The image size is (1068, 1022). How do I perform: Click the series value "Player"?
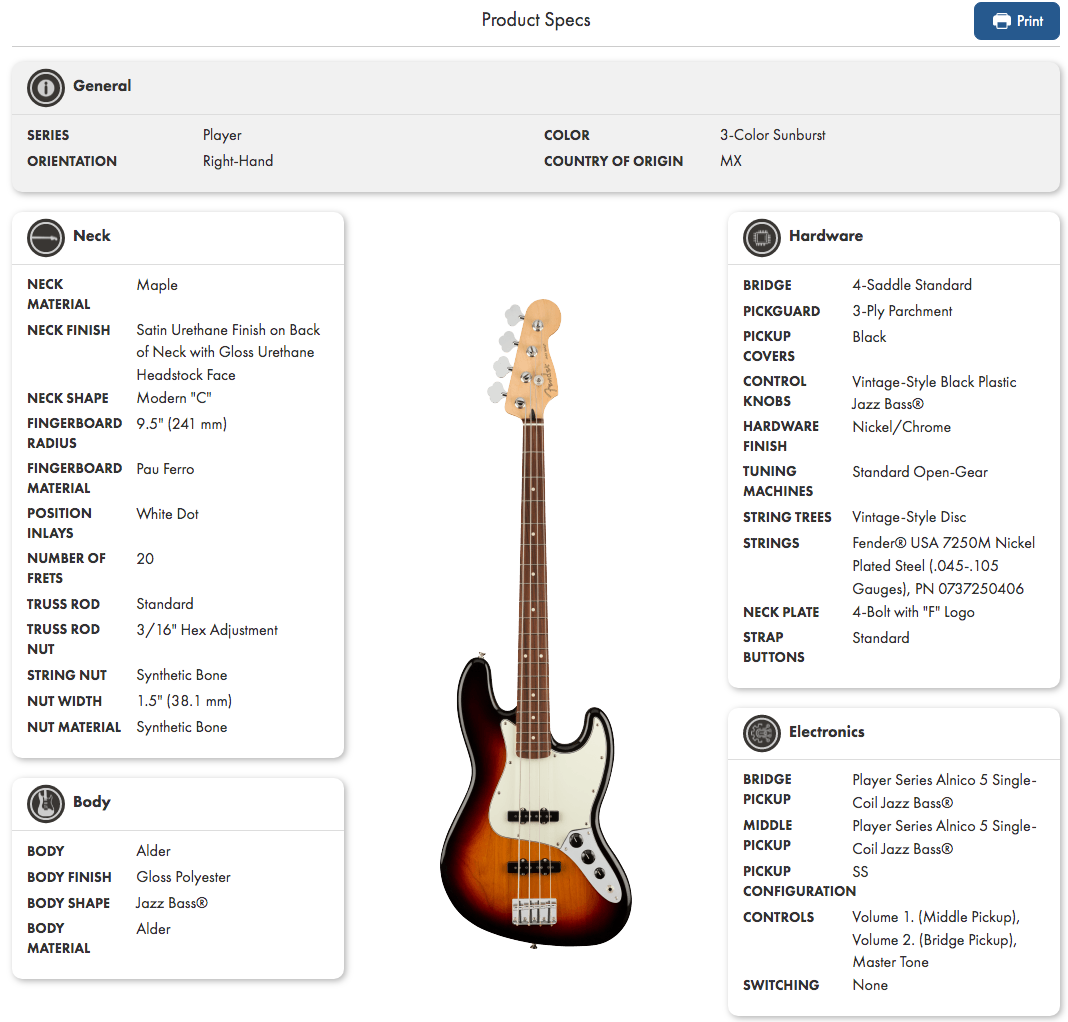[222, 135]
